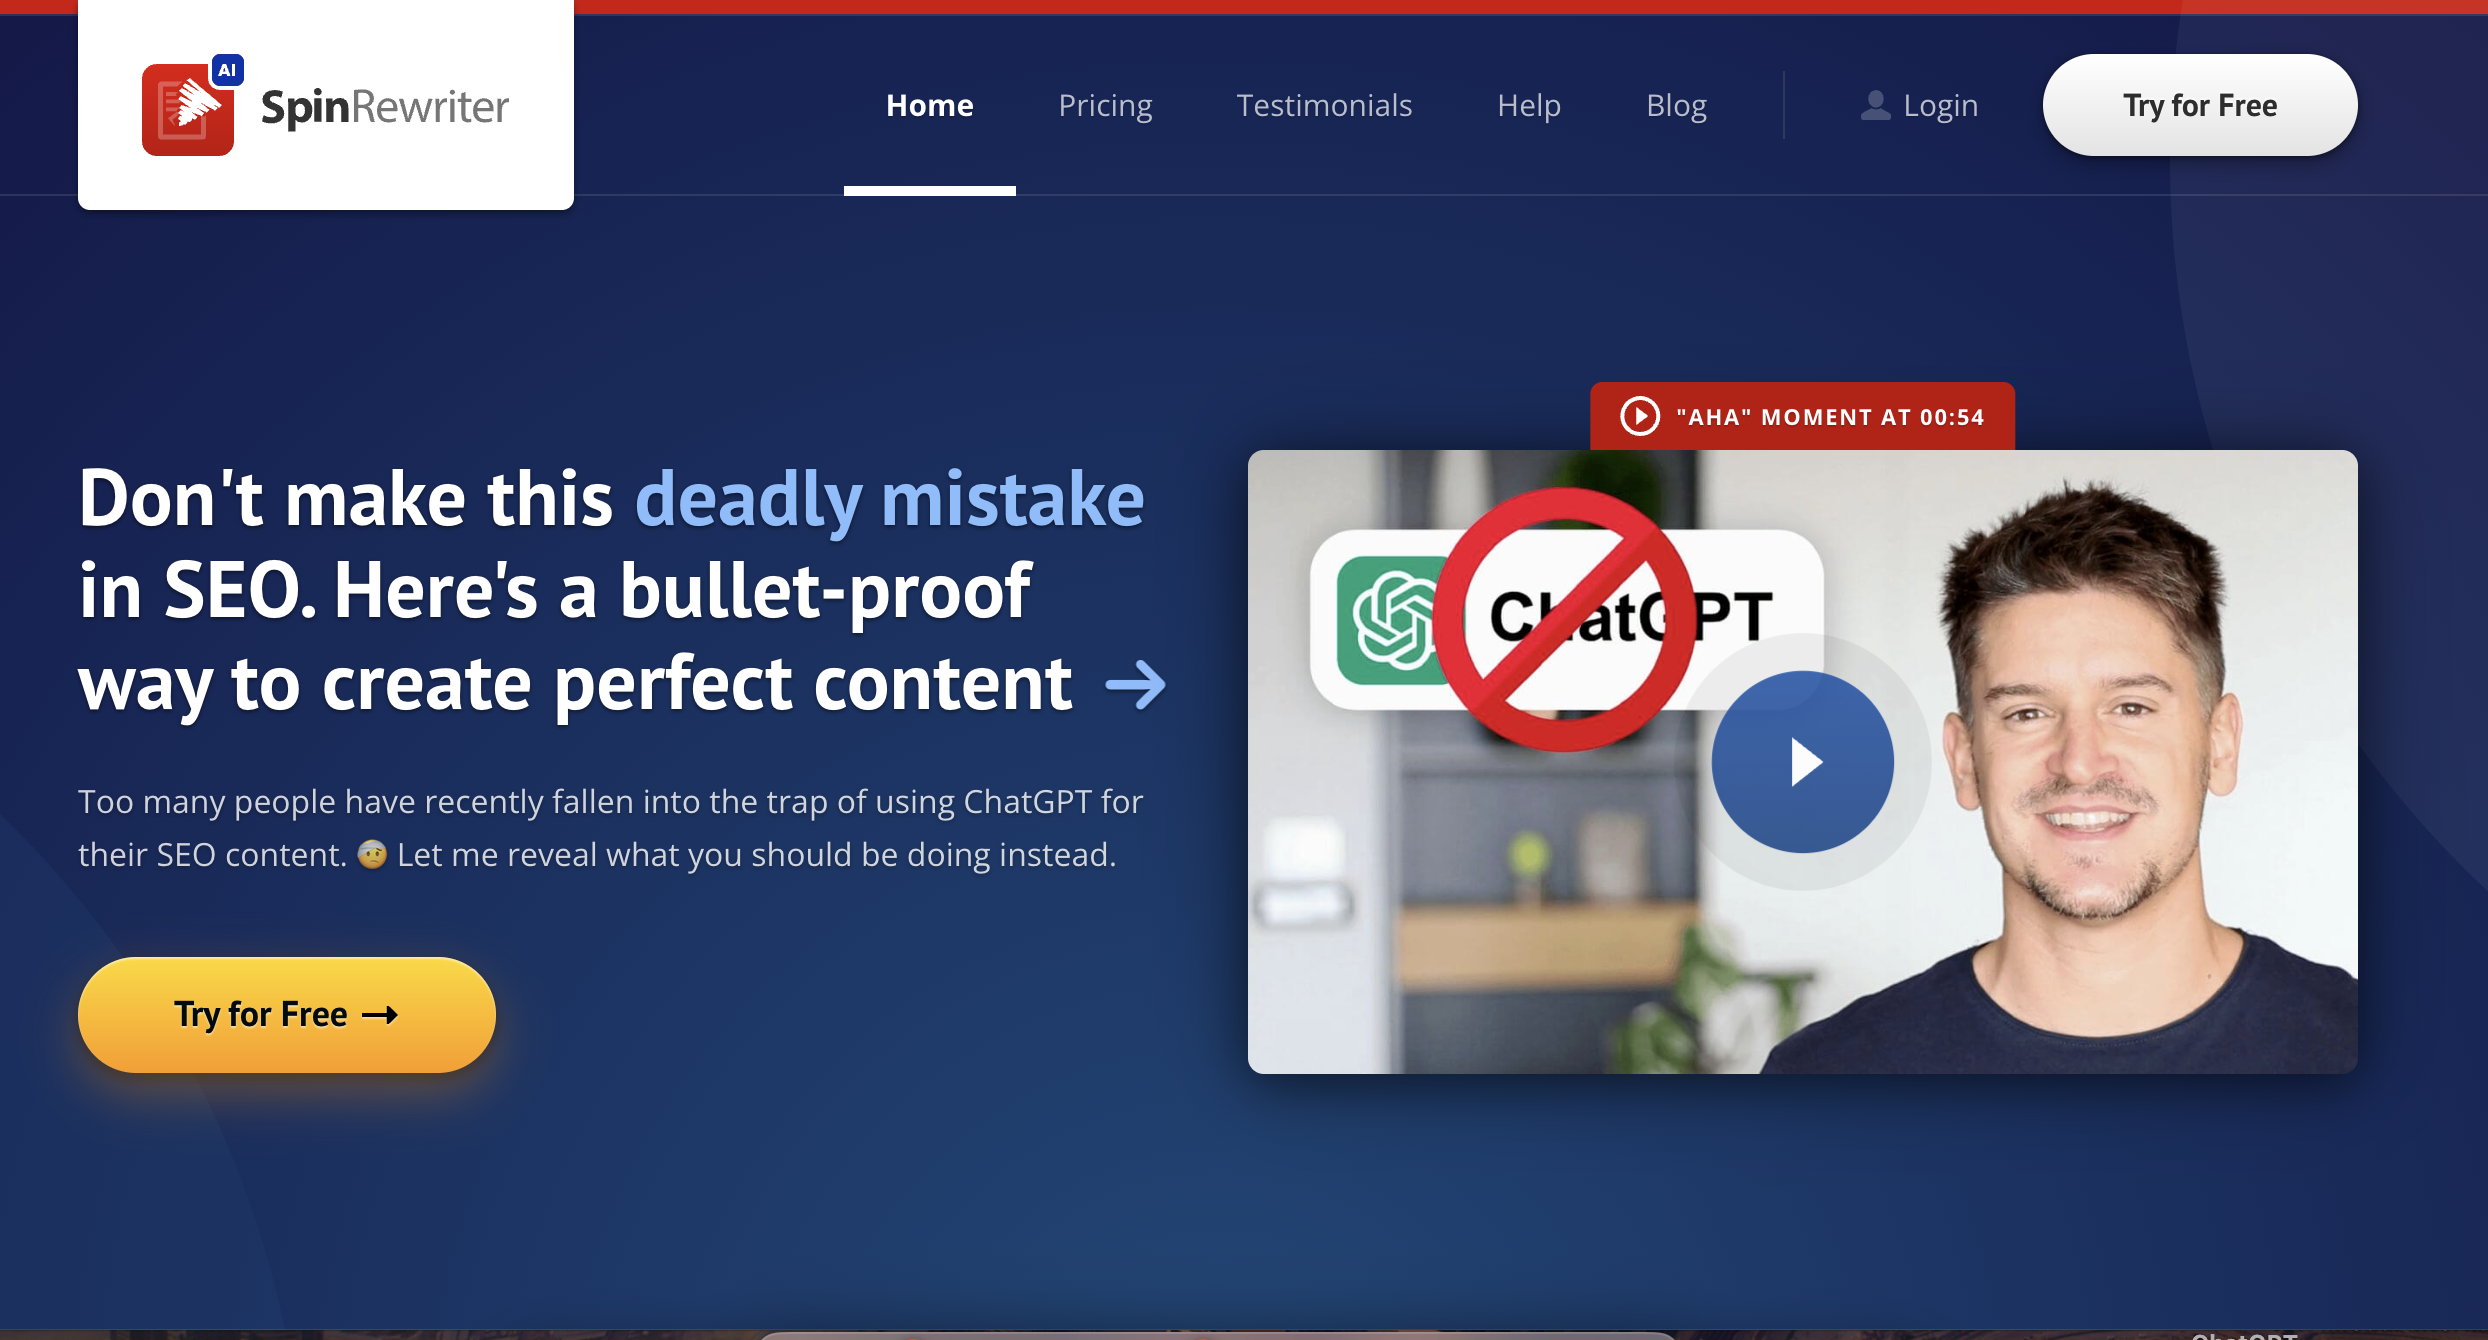This screenshot has width=2488, height=1340.
Task: Click the Login person icon
Action: (x=1875, y=104)
